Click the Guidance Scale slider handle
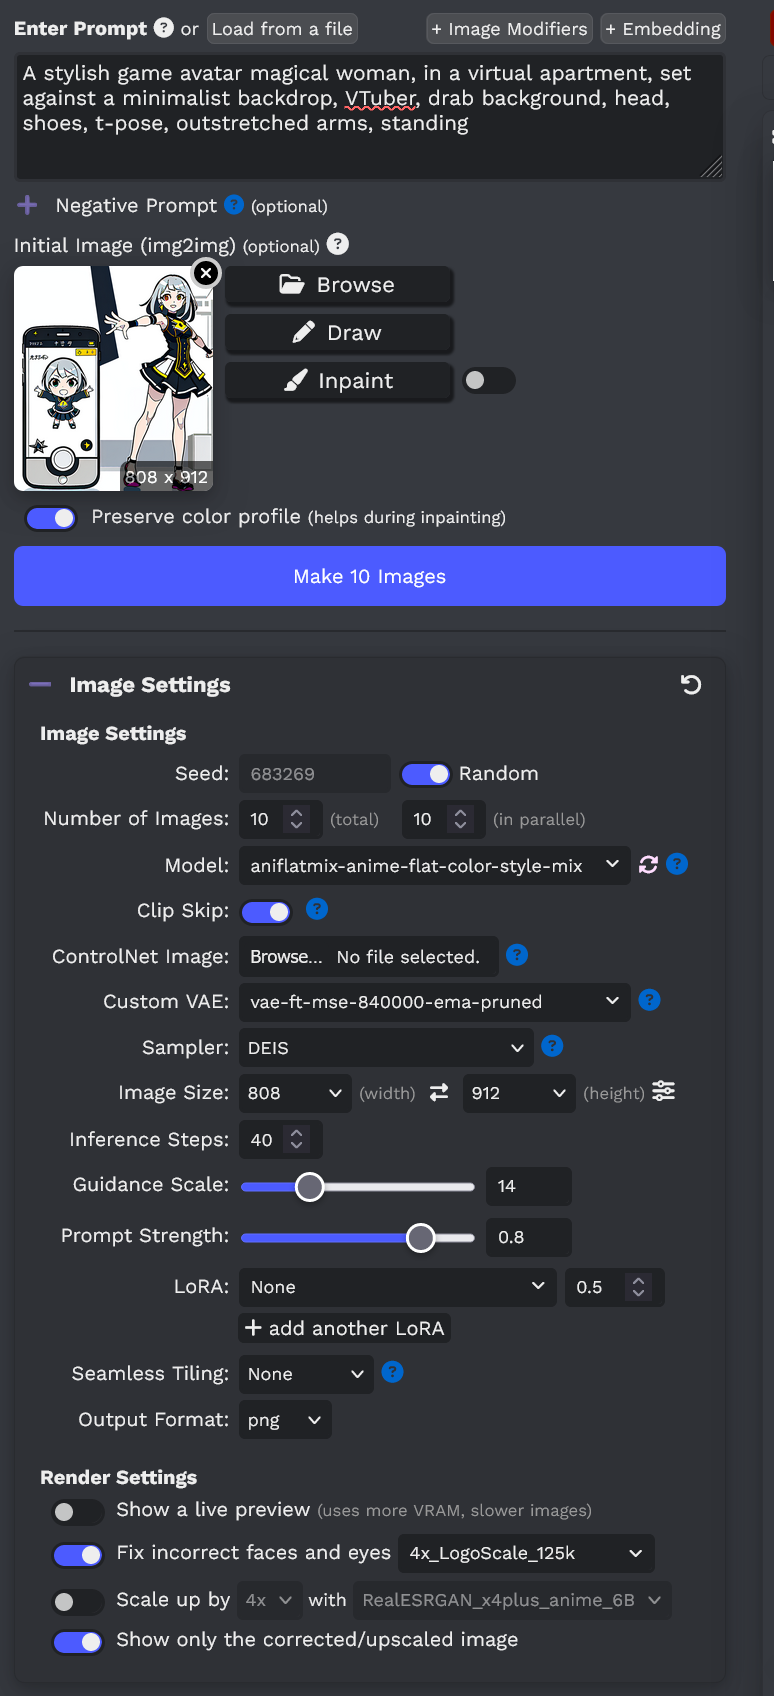Image resolution: width=774 pixels, height=1696 pixels. coord(310,1187)
